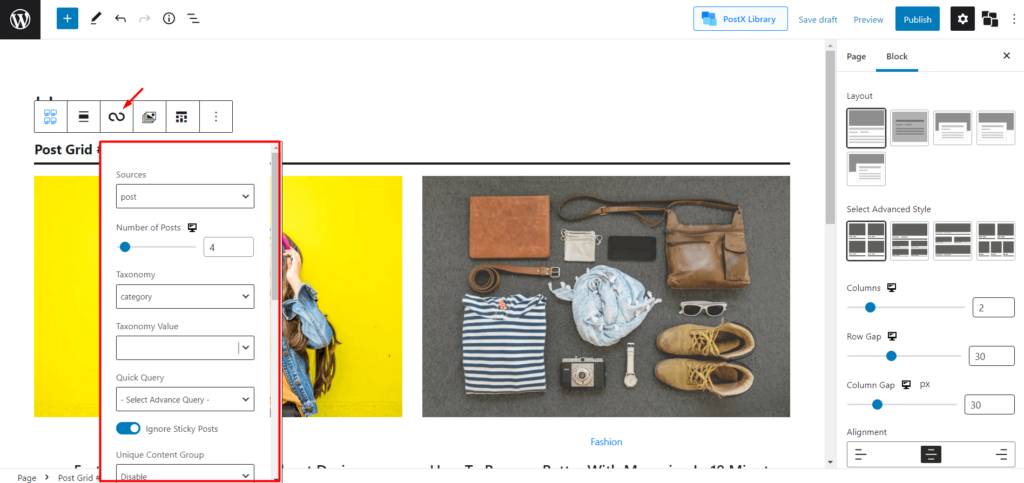Screen dimensions: 1024x483
Task: Open the PostX Library
Action: [741, 19]
